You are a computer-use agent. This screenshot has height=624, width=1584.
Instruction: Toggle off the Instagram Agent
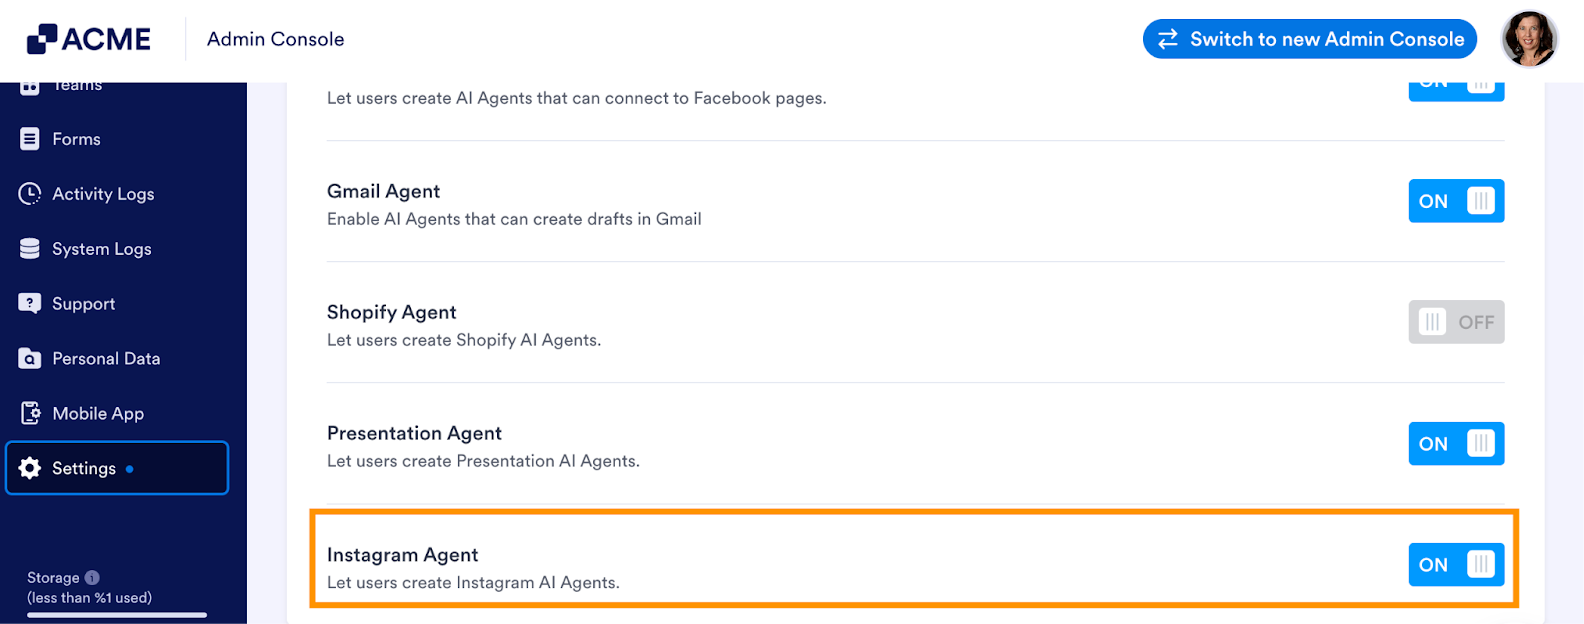pos(1456,564)
